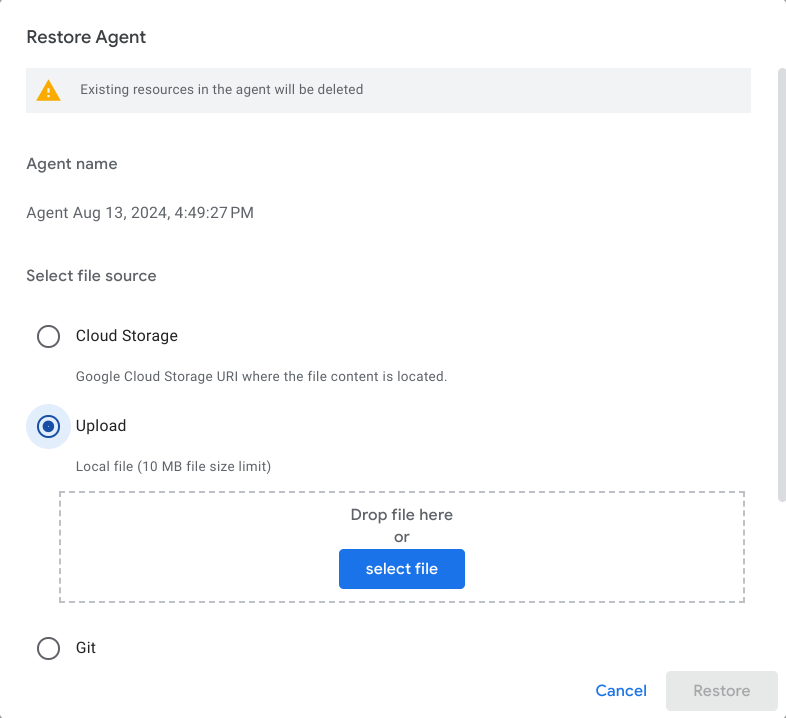Click the Cloud Storage option label
The image size is (786, 718).
tap(127, 336)
